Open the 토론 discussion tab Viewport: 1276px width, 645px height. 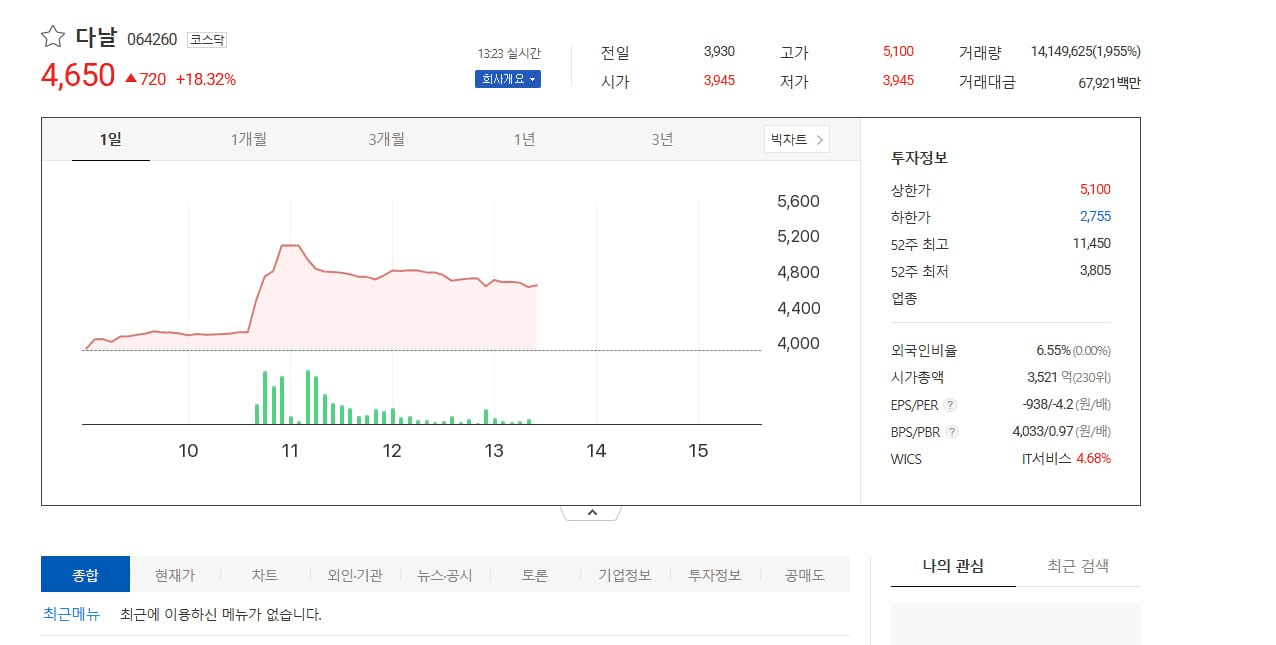(535, 575)
